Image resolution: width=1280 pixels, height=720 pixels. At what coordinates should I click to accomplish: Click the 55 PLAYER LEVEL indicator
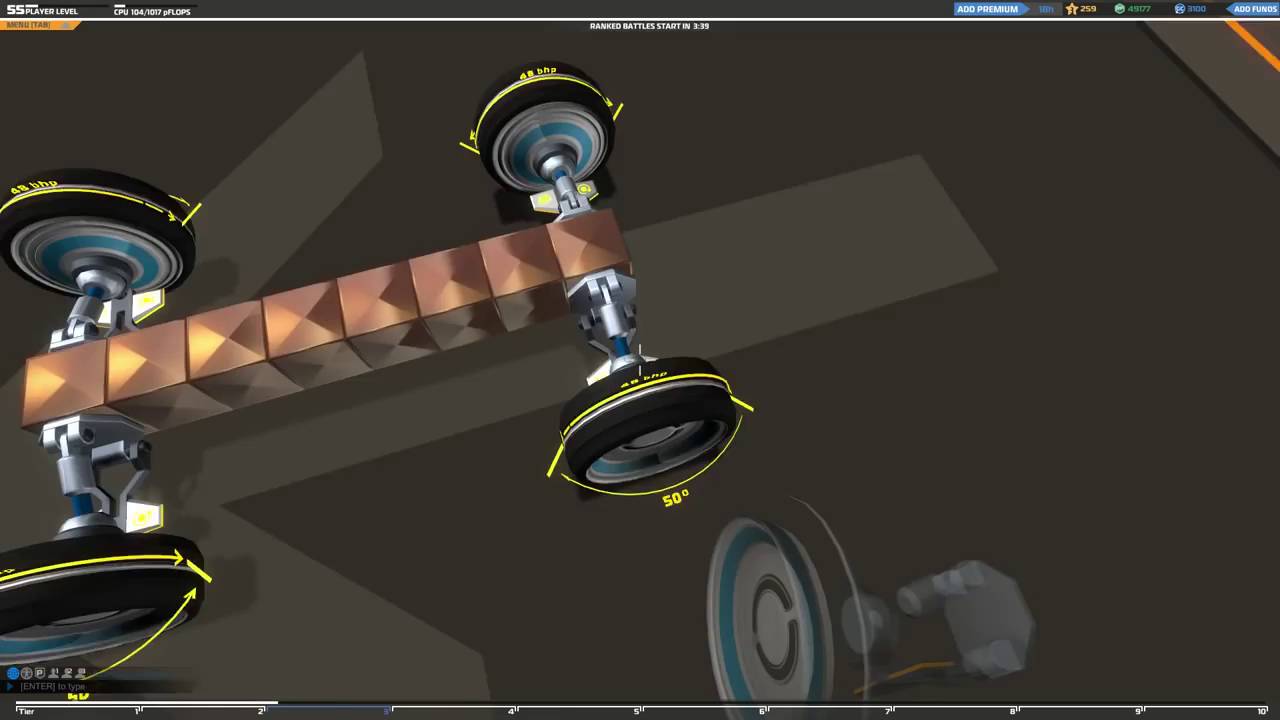[42, 10]
